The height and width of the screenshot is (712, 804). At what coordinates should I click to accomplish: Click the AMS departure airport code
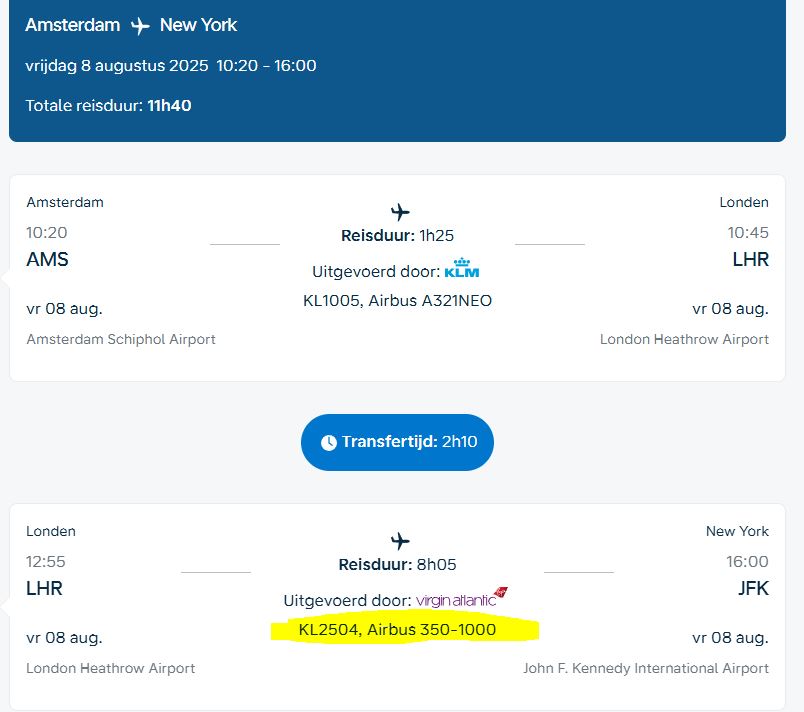click(x=47, y=259)
